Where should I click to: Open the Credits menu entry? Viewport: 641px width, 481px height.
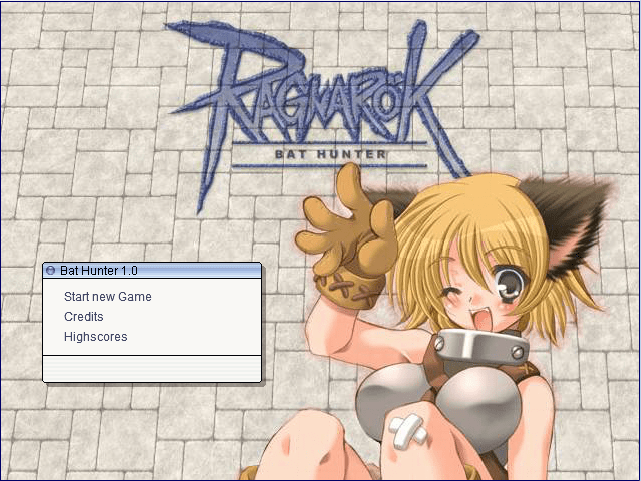83,317
